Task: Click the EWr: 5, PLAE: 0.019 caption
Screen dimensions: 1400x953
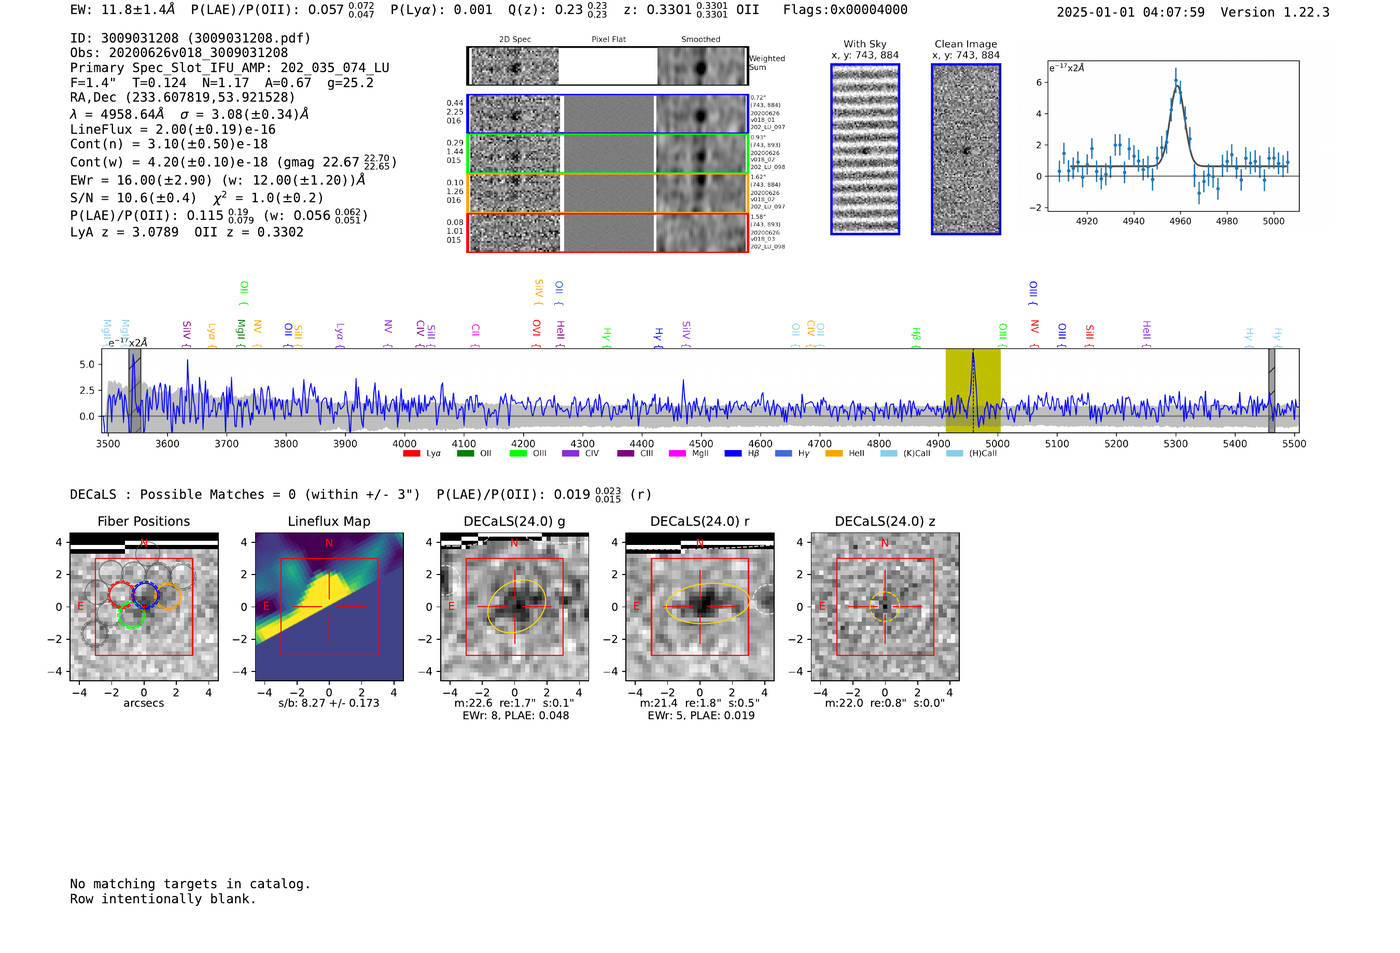Action: coord(700,716)
